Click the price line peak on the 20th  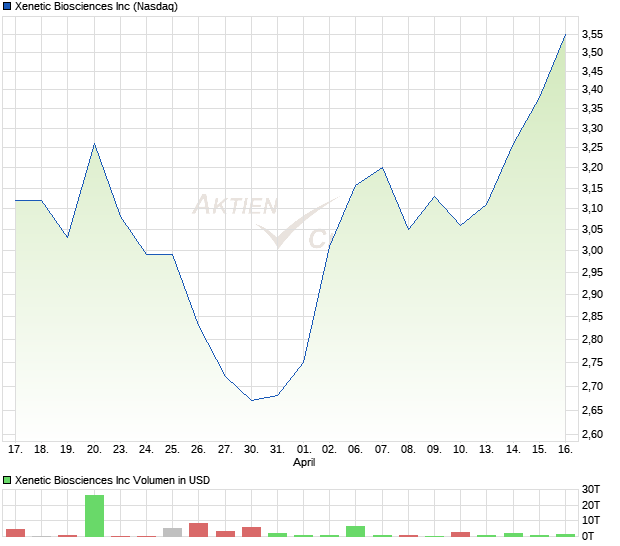coord(95,144)
